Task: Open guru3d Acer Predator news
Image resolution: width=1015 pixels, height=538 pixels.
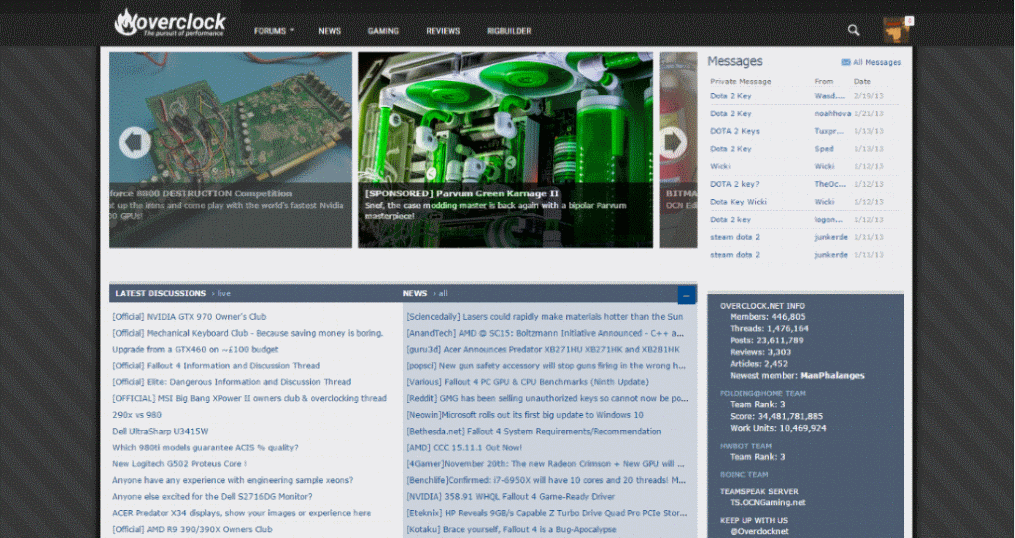Action: pyautogui.click(x=543, y=349)
